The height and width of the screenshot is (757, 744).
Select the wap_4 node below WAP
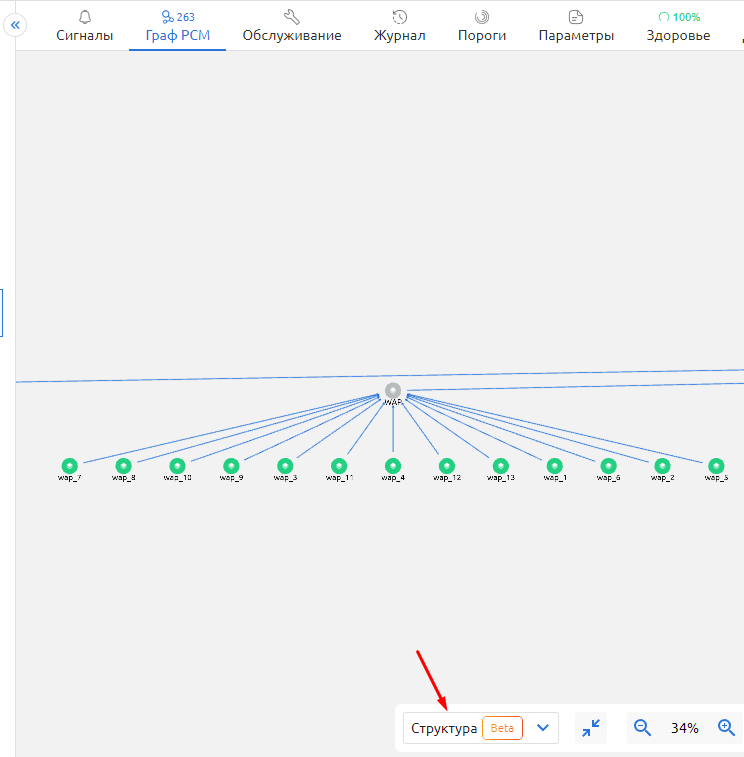[393, 466]
